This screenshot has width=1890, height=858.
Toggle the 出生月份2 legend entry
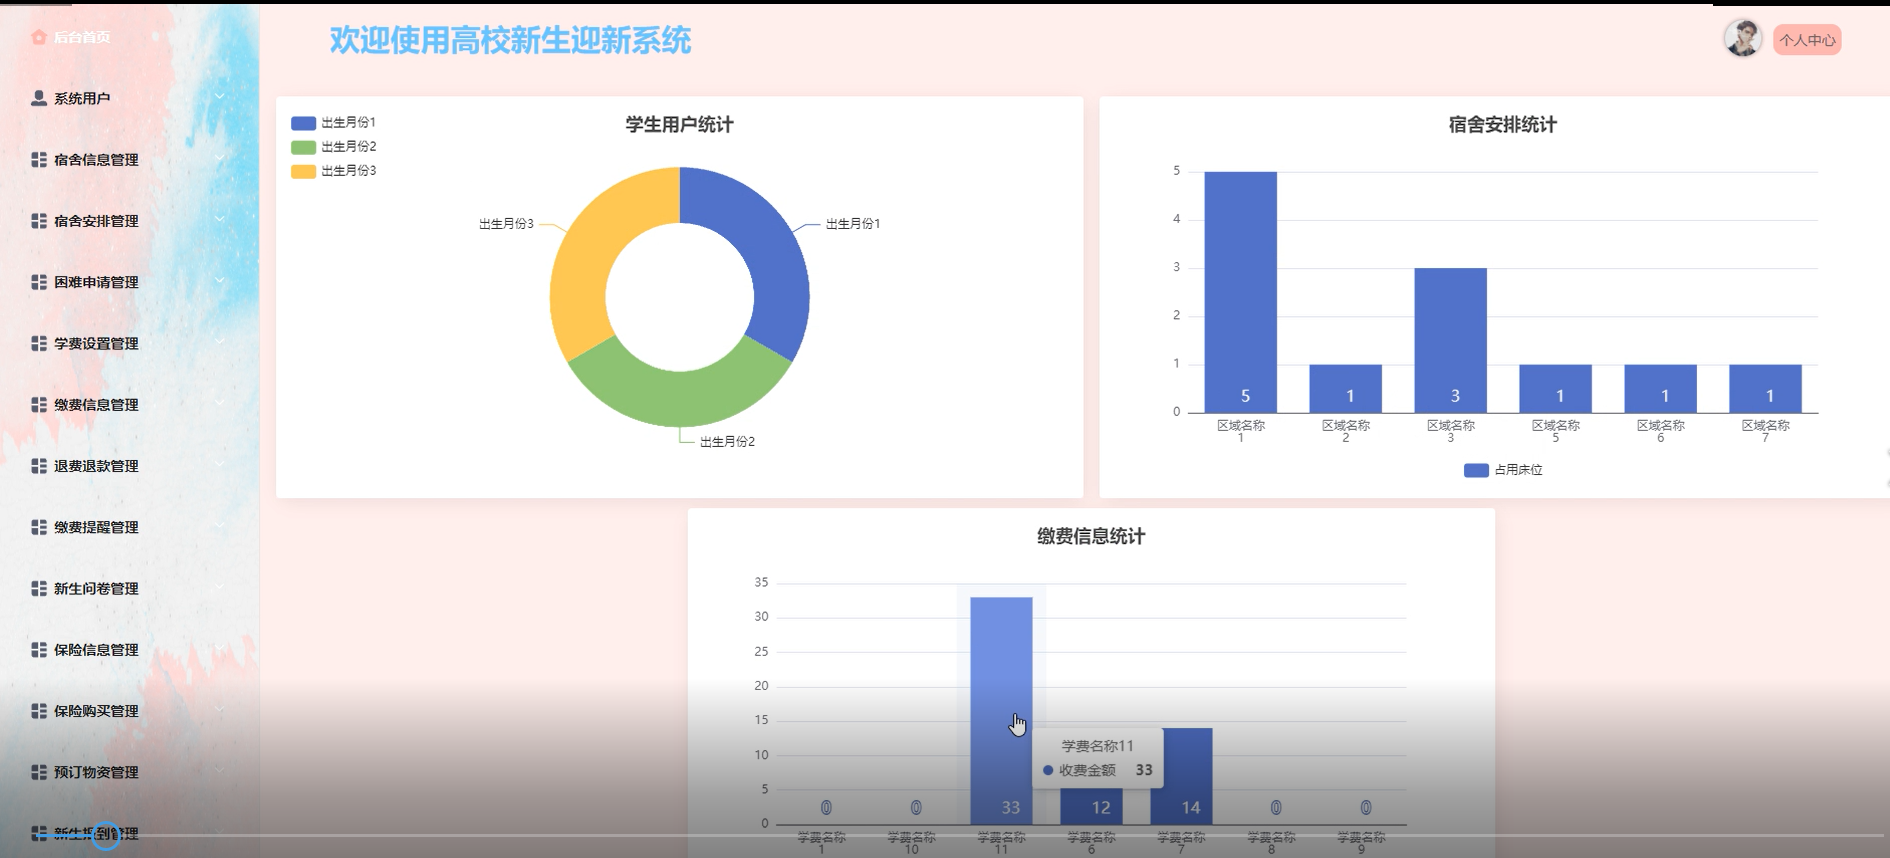[x=333, y=147]
